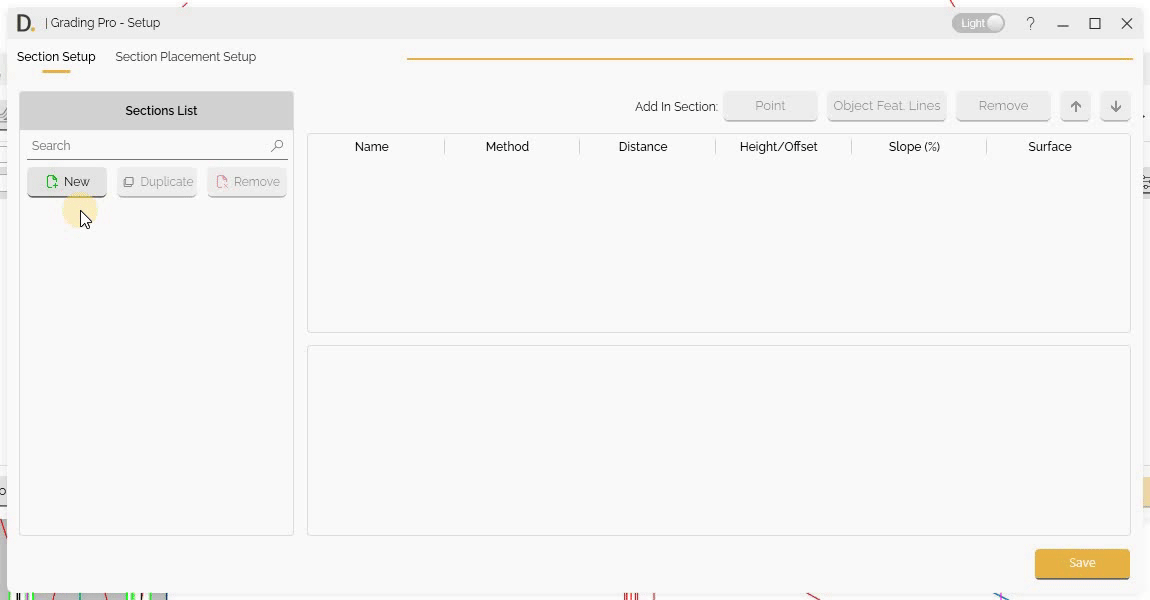1150x600 pixels.
Task: Click the Object Feat. Lines button
Action: click(886, 106)
